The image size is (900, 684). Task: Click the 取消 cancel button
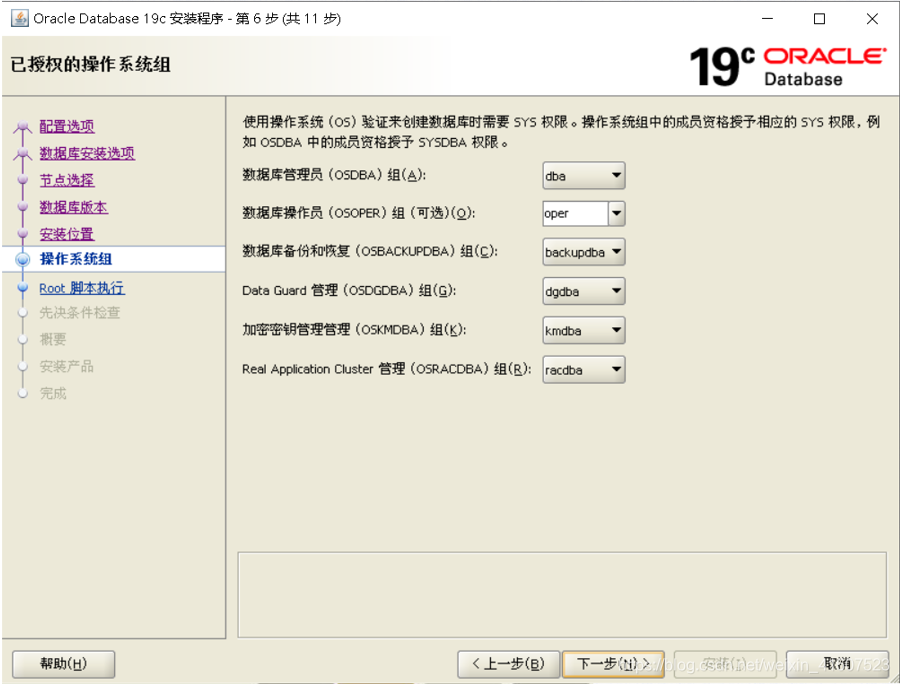837,664
